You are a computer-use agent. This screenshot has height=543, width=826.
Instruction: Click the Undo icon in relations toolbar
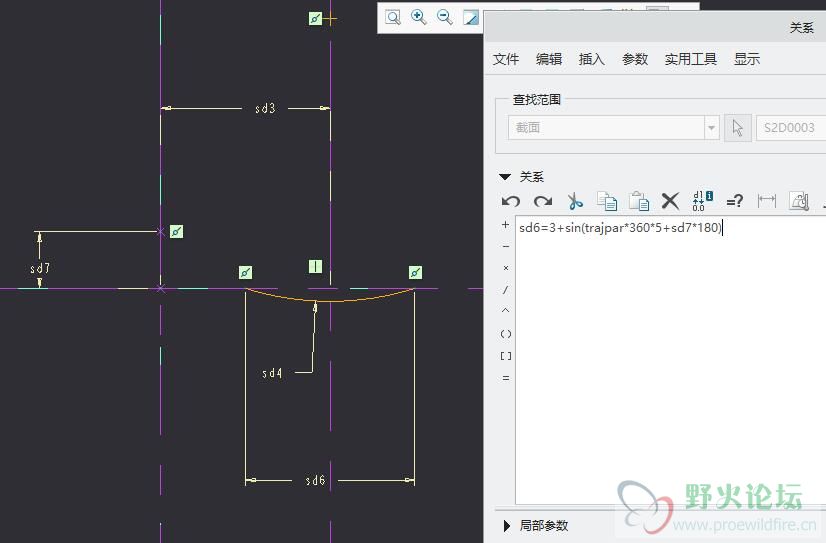coord(511,201)
